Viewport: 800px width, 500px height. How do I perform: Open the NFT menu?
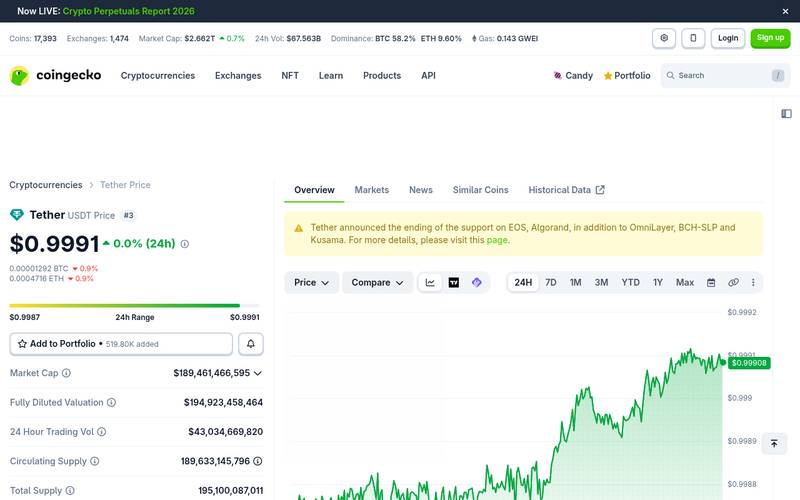pyautogui.click(x=290, y=76)
